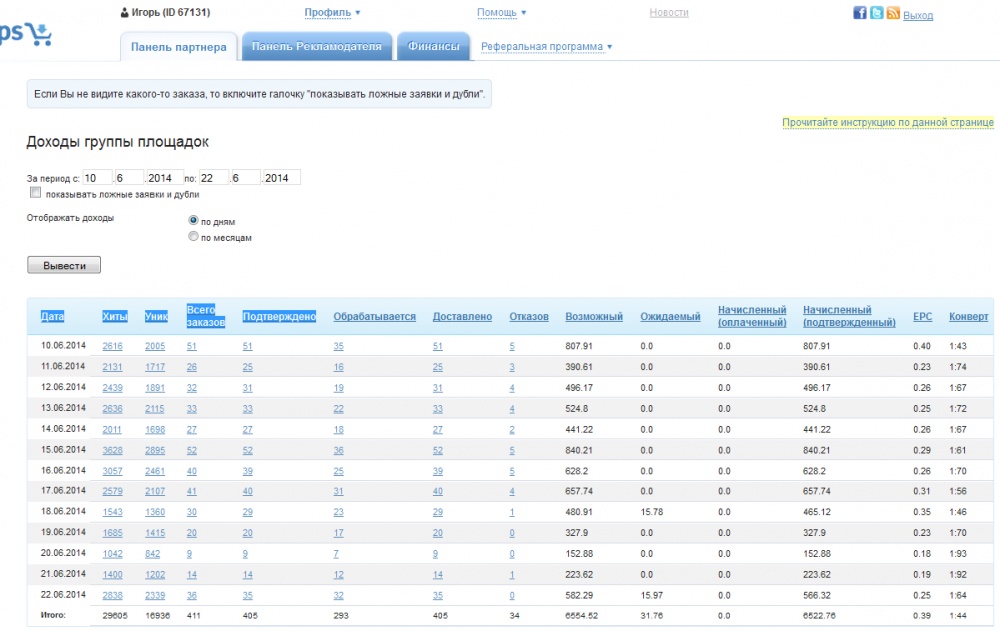This screenshot has width=1000, height=631.
Task: Switch to Панель партнера tab
Action: 179,47
